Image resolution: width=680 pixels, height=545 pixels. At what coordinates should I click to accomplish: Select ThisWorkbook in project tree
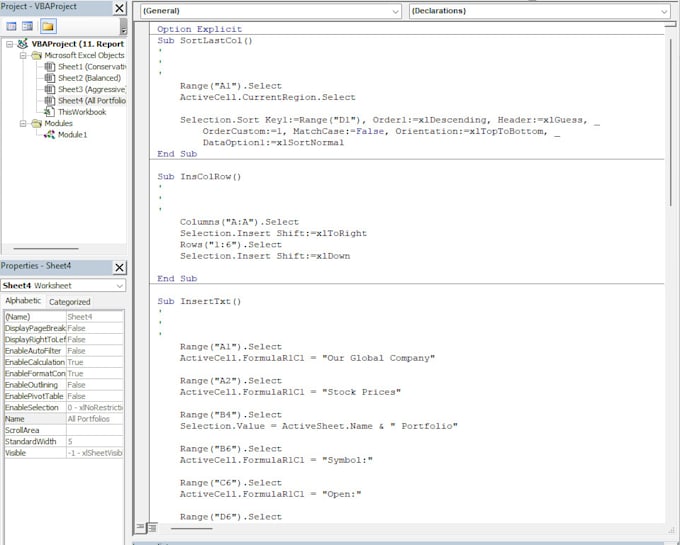[82, 112]
